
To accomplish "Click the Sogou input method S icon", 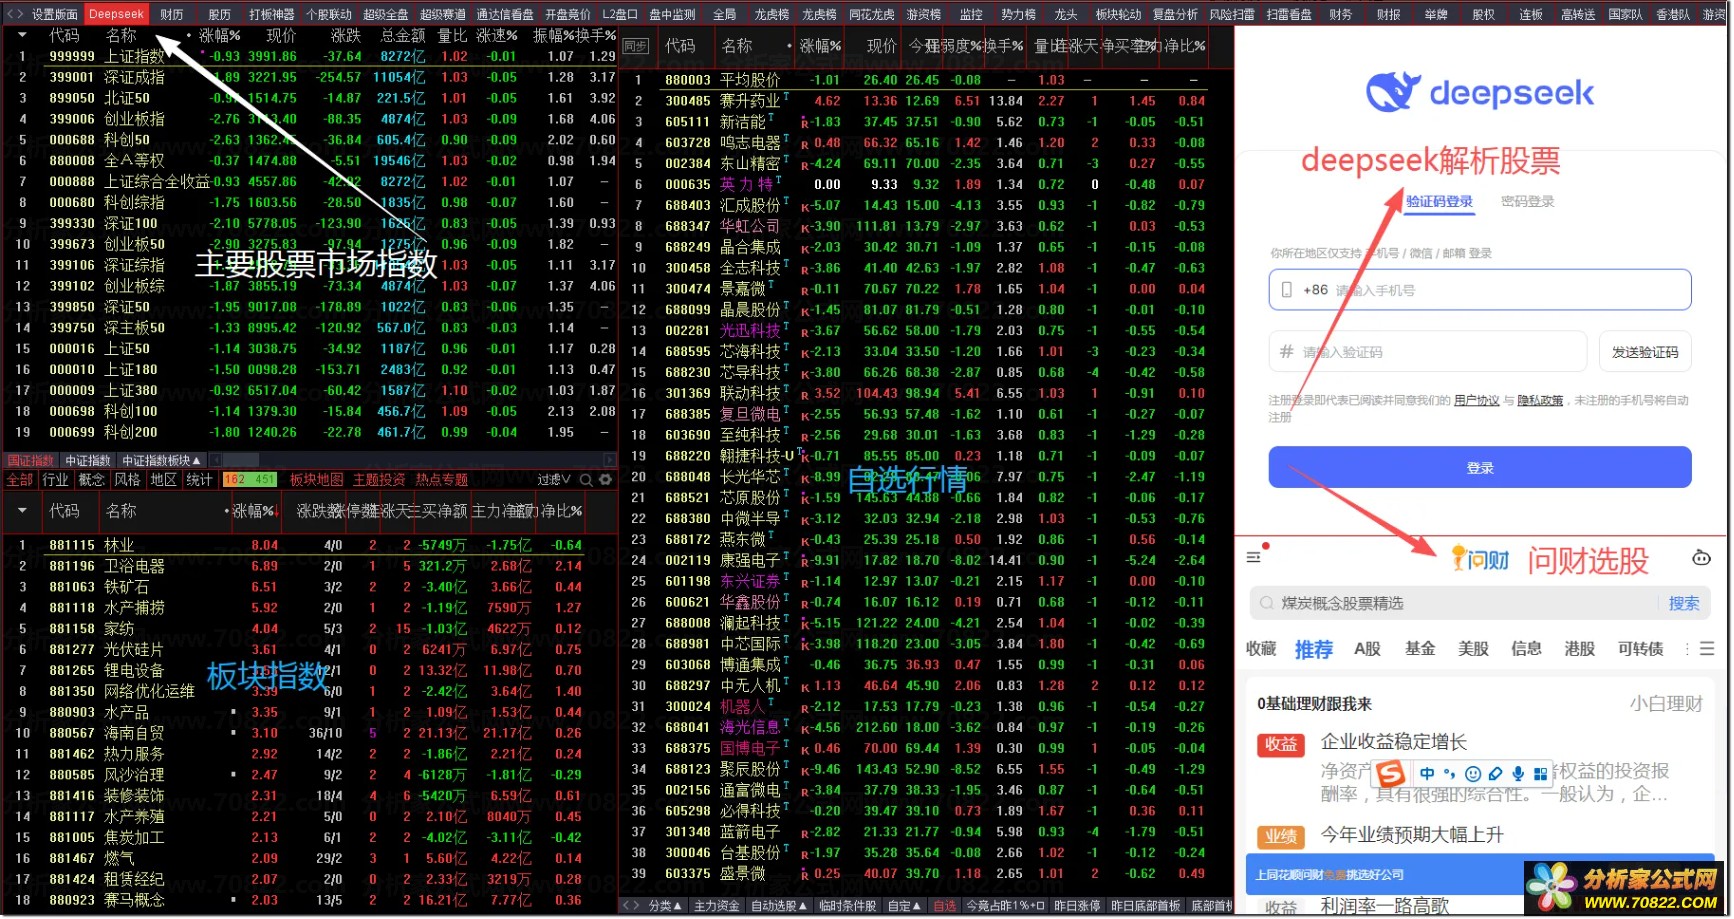I will click(x=1390, y=773).
